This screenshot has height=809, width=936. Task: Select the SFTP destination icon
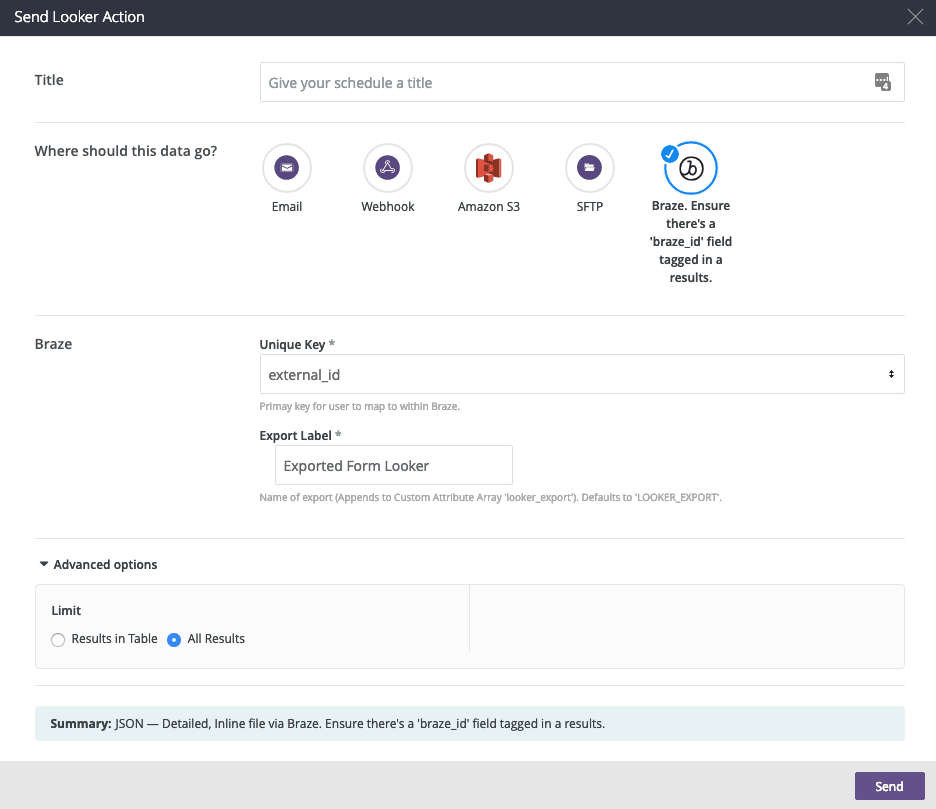tap(590, 168)
